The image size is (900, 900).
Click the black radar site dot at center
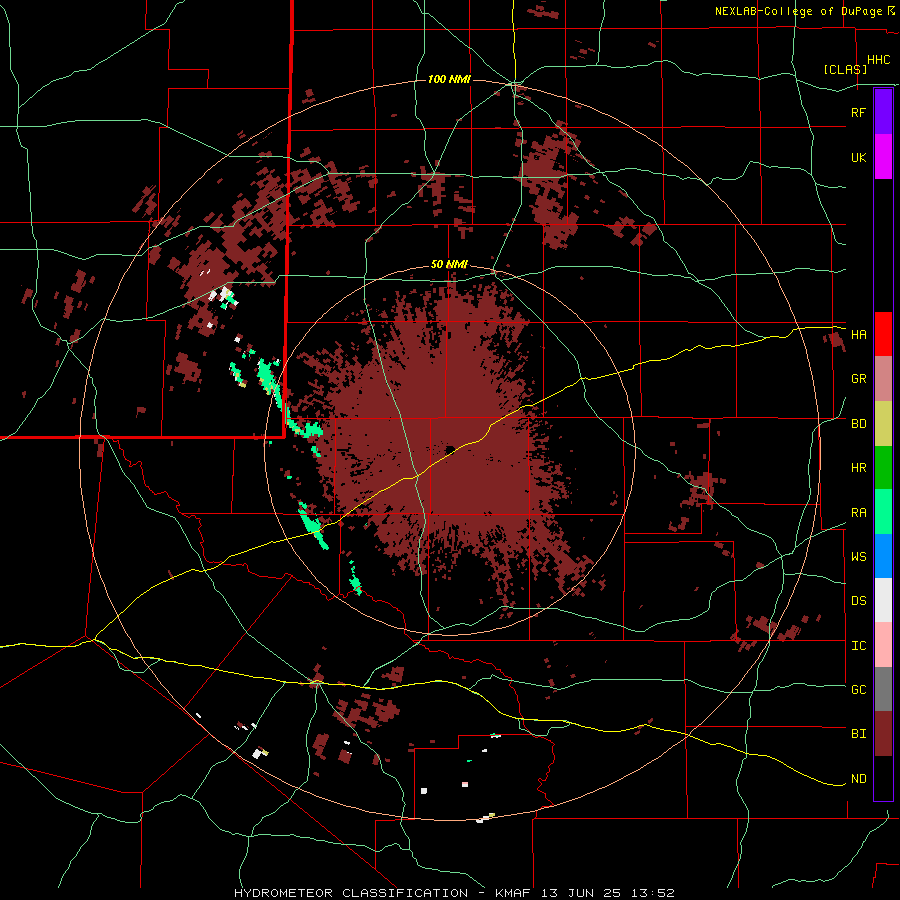tap(450, 449)
